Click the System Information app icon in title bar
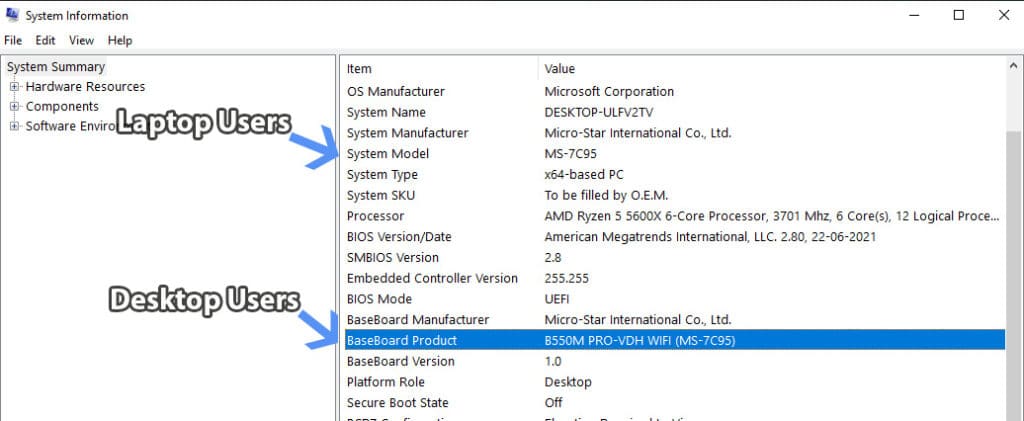The height and width of the screenshot is (421, 1024). (12, 15)
